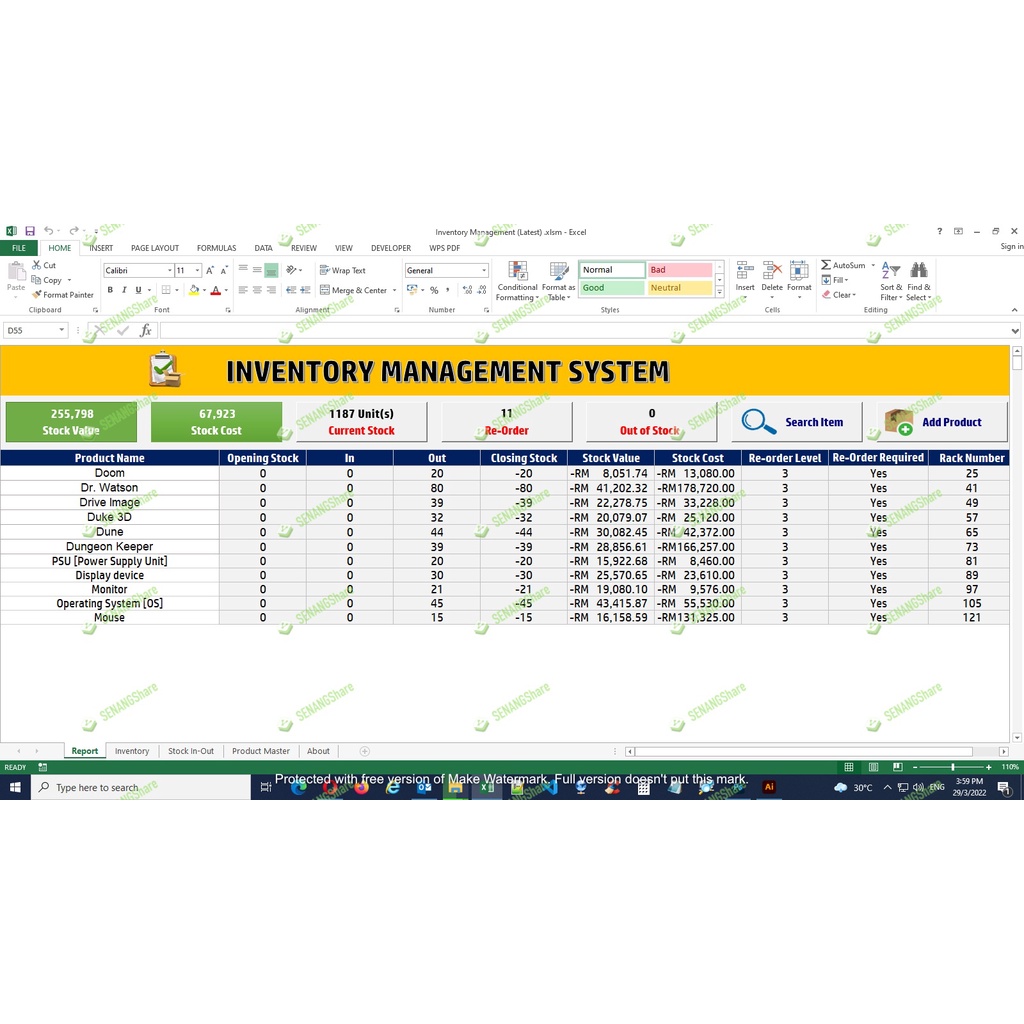Screen dimensions: 1024x1024
Task: Insert function using the fx icon
Action: click(146, 330)
